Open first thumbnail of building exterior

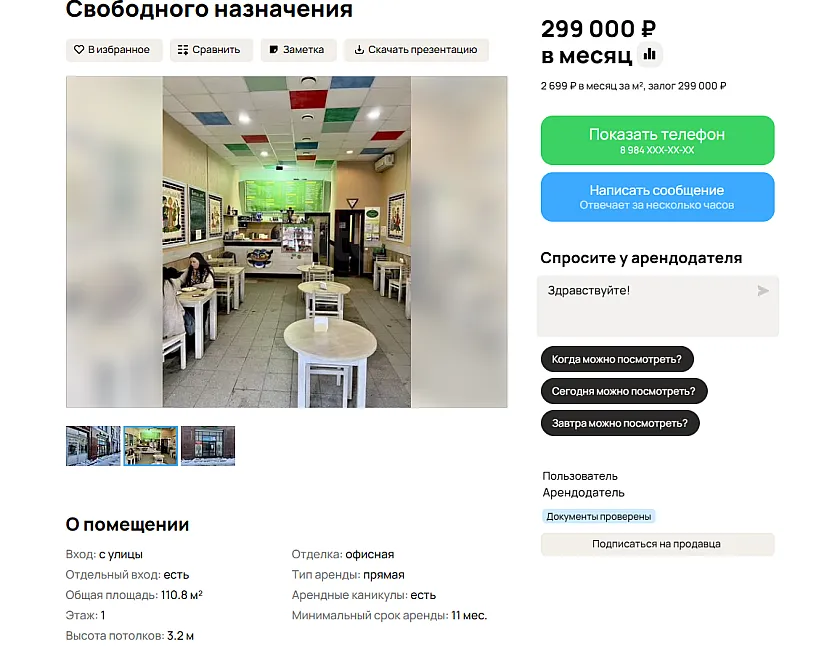coord(93,446)
